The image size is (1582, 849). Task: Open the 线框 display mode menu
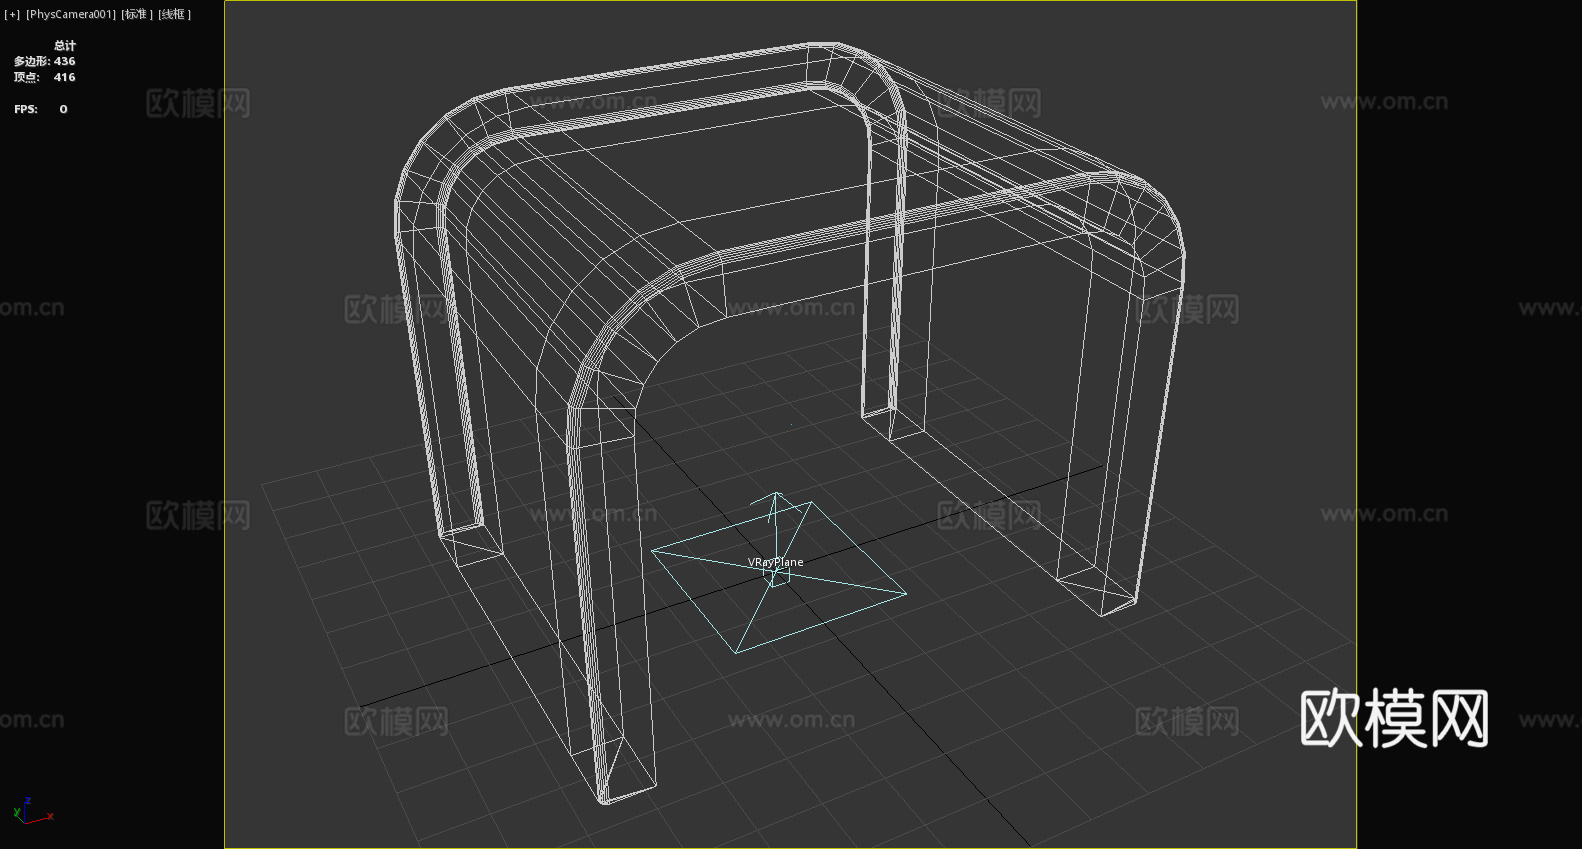click(174, 14)
